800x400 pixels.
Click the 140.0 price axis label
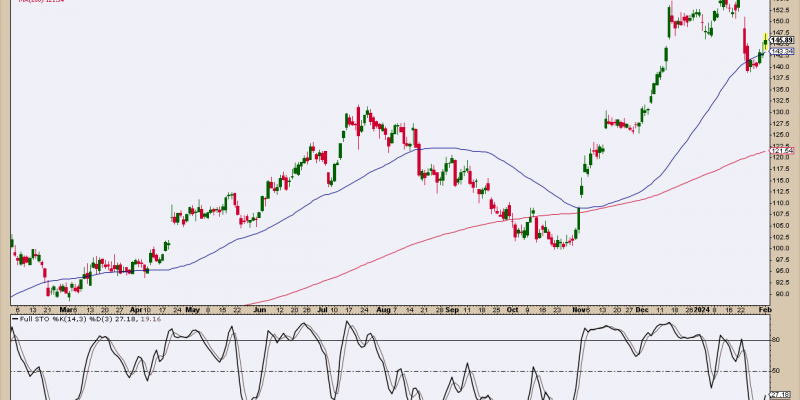(779, 66)
